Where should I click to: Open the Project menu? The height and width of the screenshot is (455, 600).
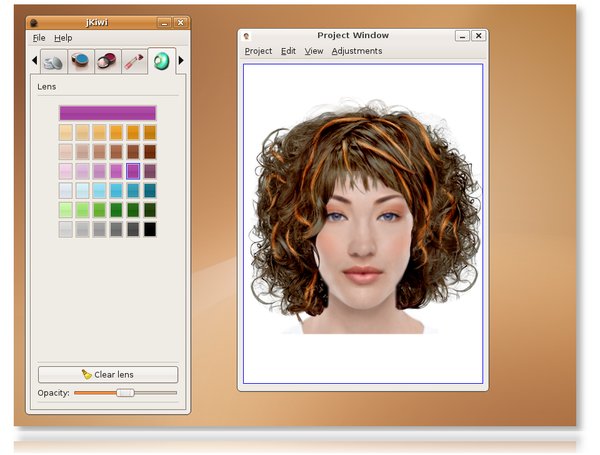click(x=258, y=51)
